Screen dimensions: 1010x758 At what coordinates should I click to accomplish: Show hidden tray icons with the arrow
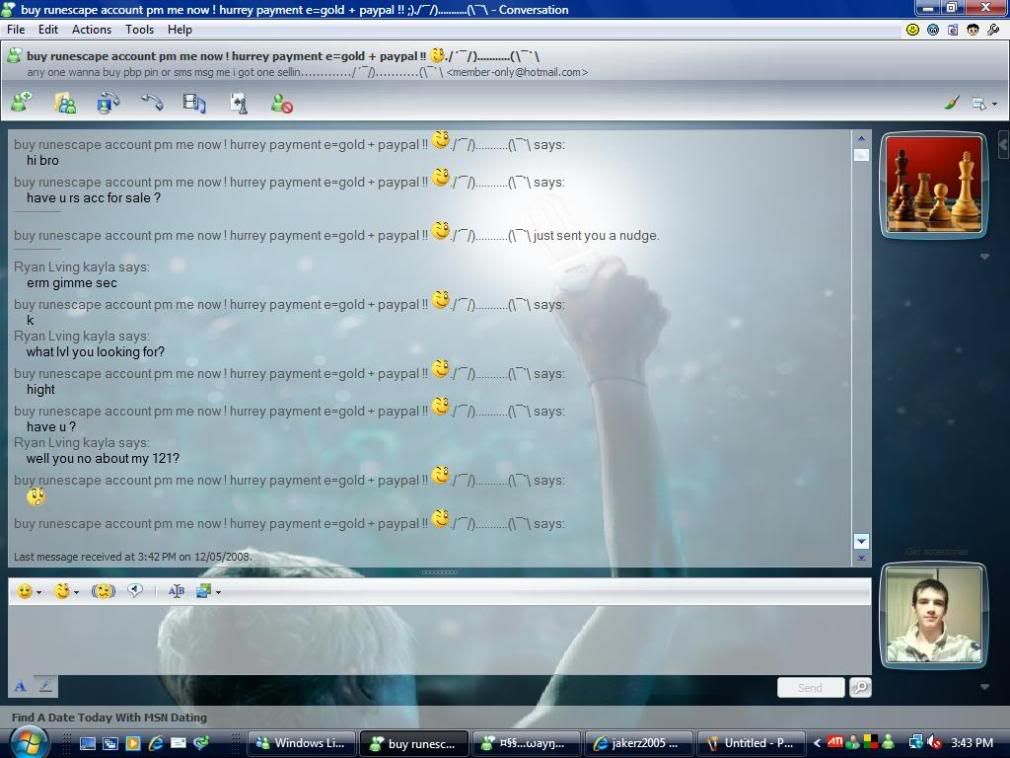coord(817,743)
